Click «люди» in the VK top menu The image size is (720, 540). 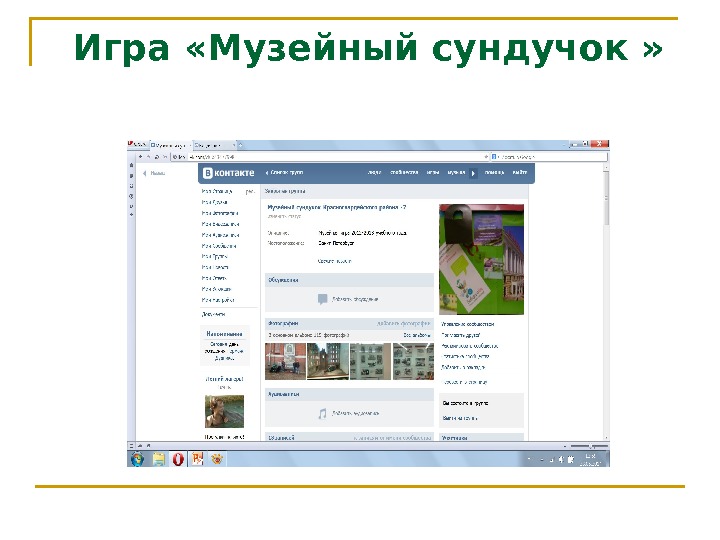374,173
